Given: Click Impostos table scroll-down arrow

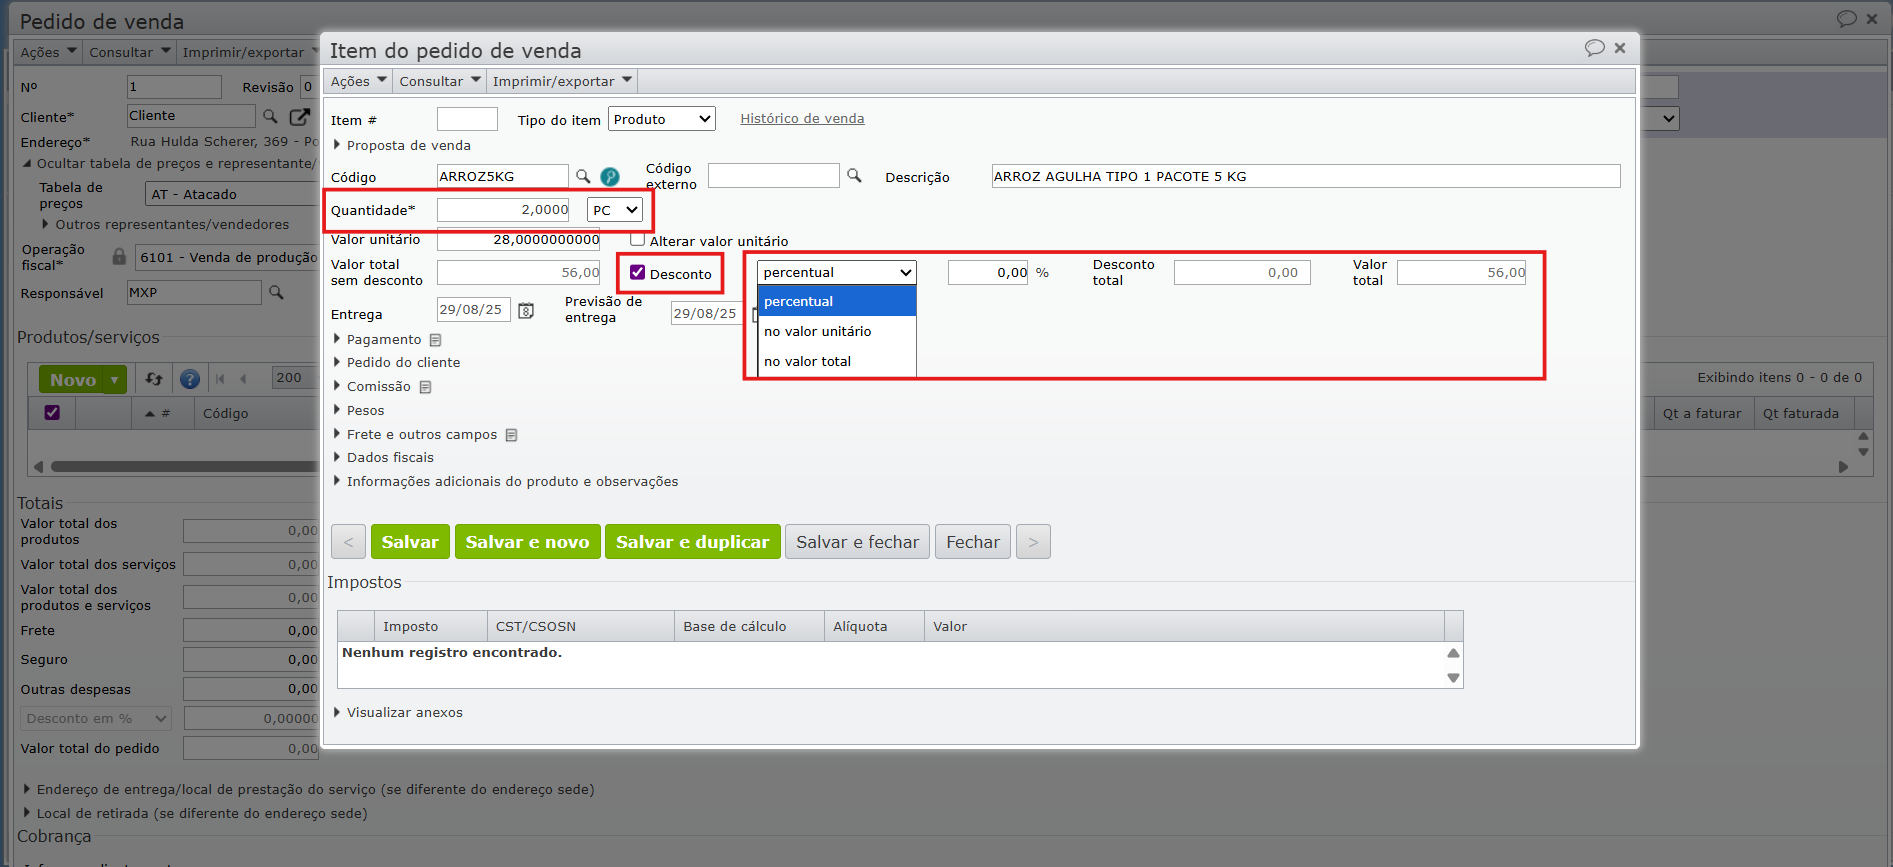Looking at the screenshot, I should coord(1453,678).
